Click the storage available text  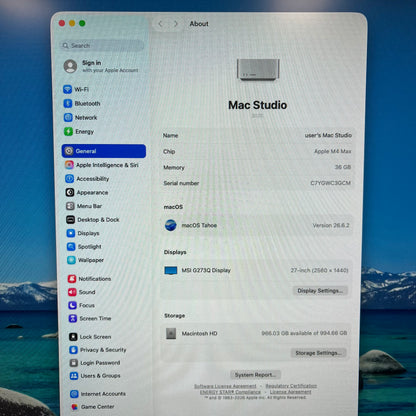click(304, 333)
